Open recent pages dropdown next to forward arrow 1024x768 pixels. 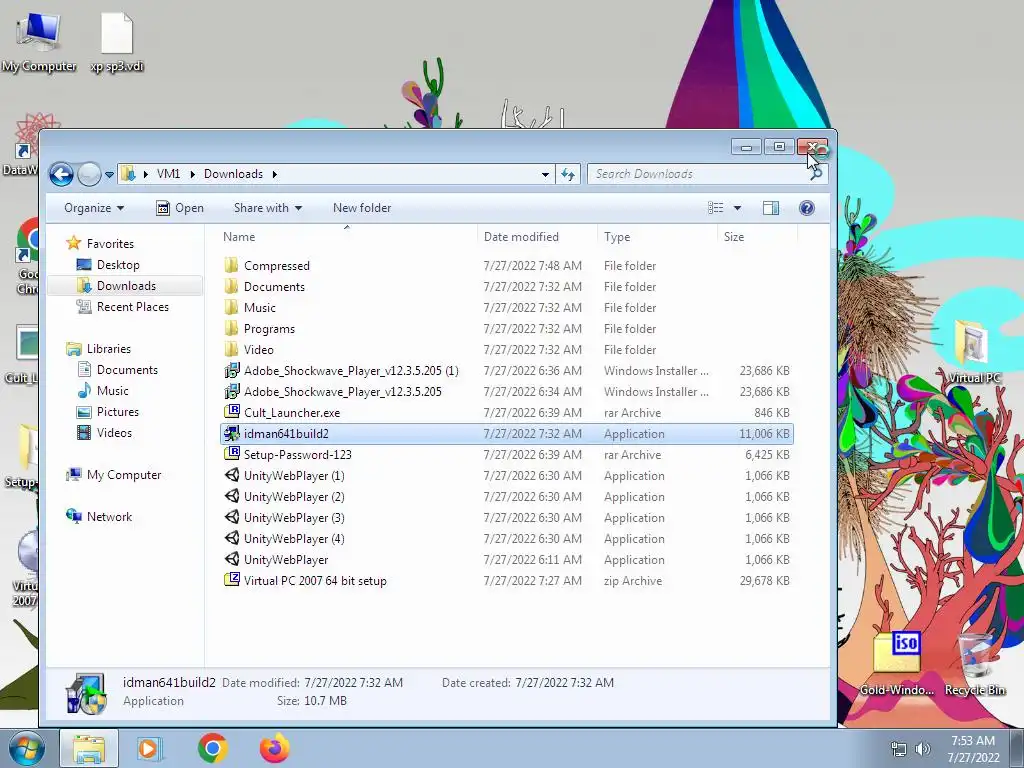(x=109, y=174)
